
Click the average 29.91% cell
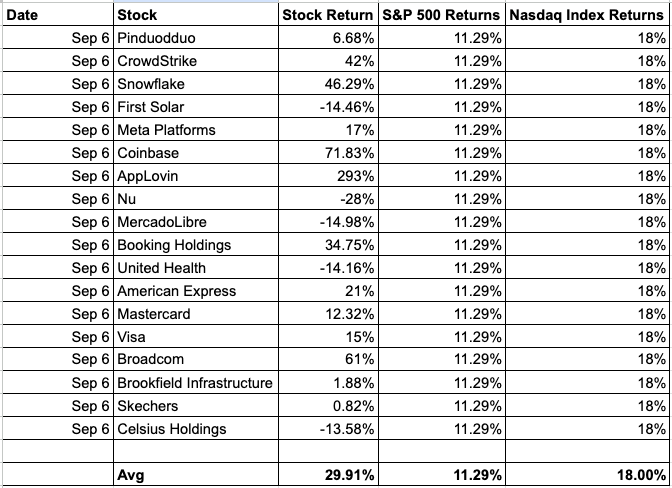[x=328, y=474]
